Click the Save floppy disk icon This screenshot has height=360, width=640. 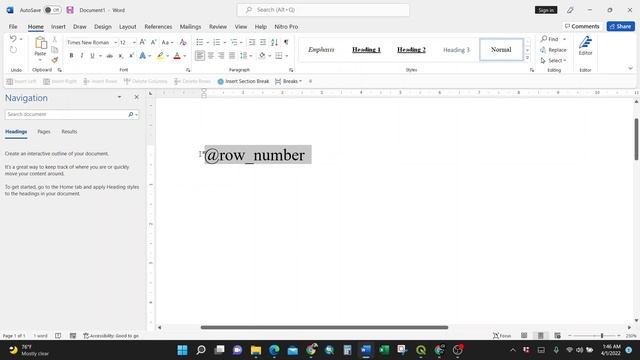pyautogui.click(x=70, y=10)
